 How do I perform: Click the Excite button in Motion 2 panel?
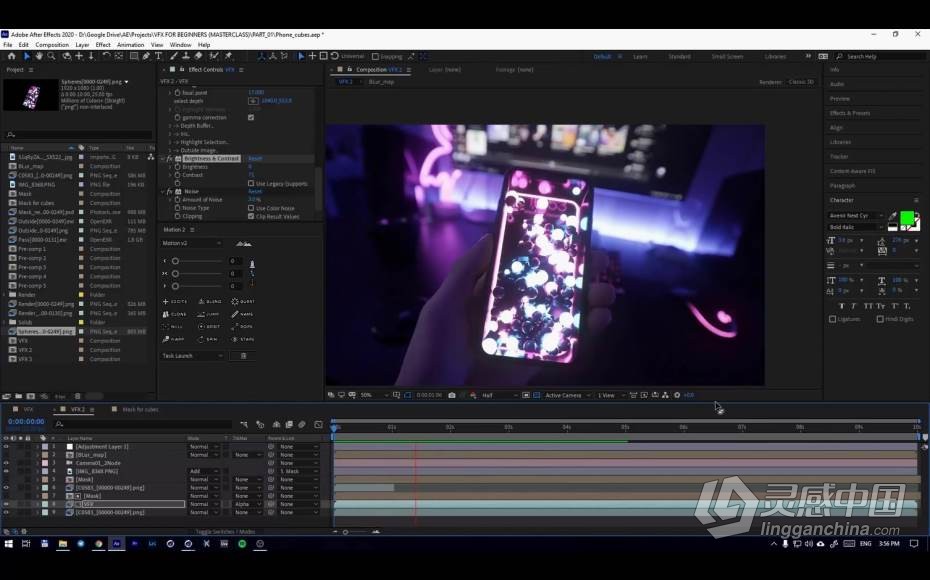click(x=175, y=301)
